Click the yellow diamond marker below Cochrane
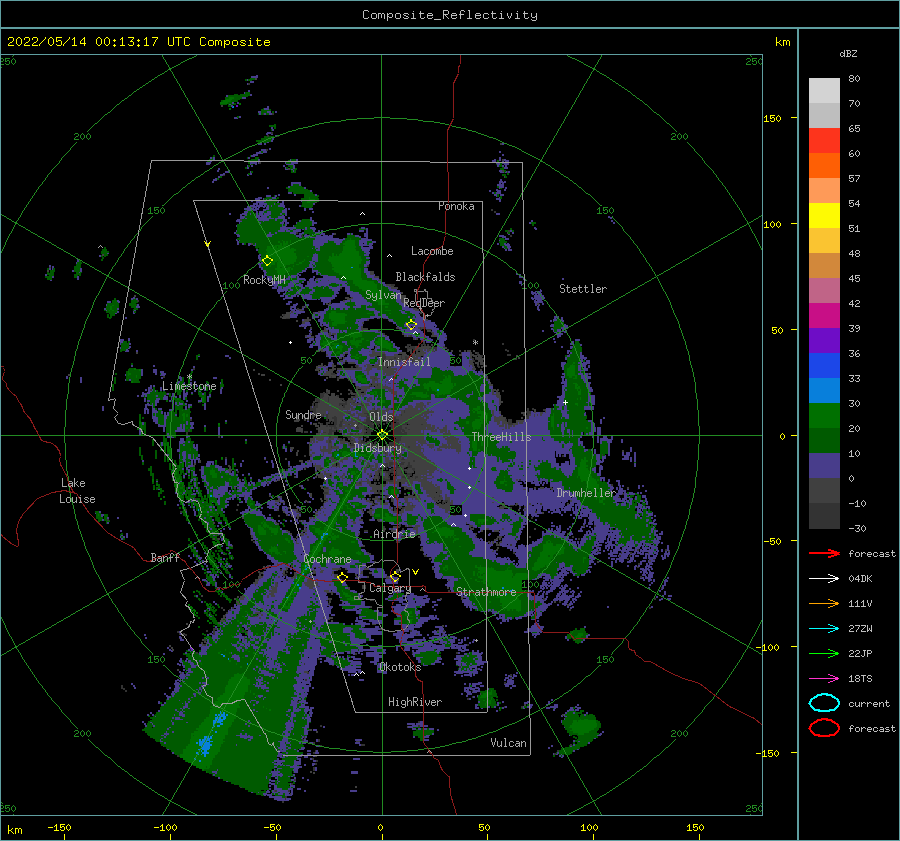The height and width of the screenshot is (841, 900). (x=342, y=577)
